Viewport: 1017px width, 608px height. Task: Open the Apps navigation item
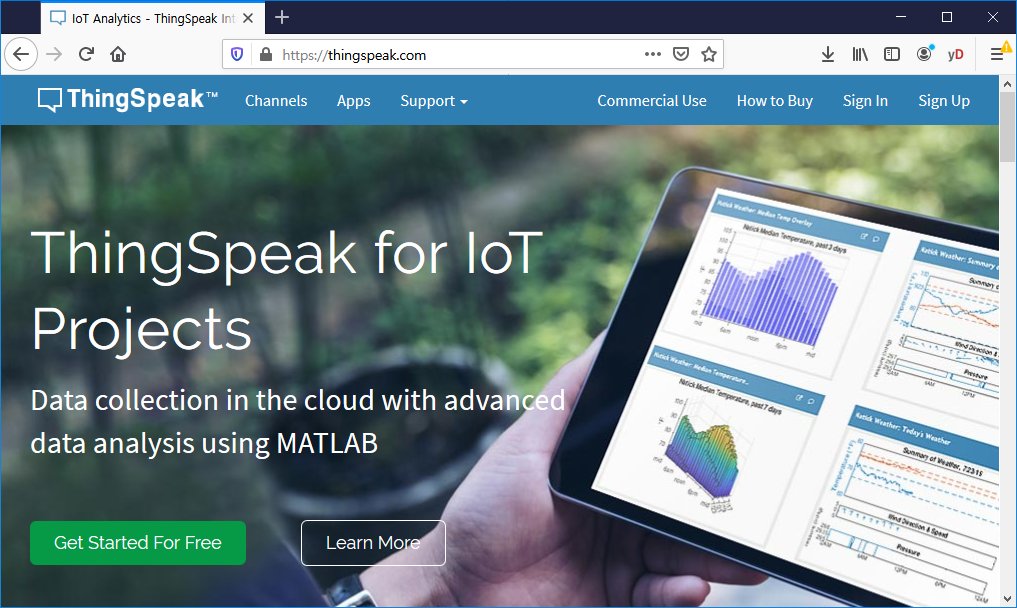(353, 101)
